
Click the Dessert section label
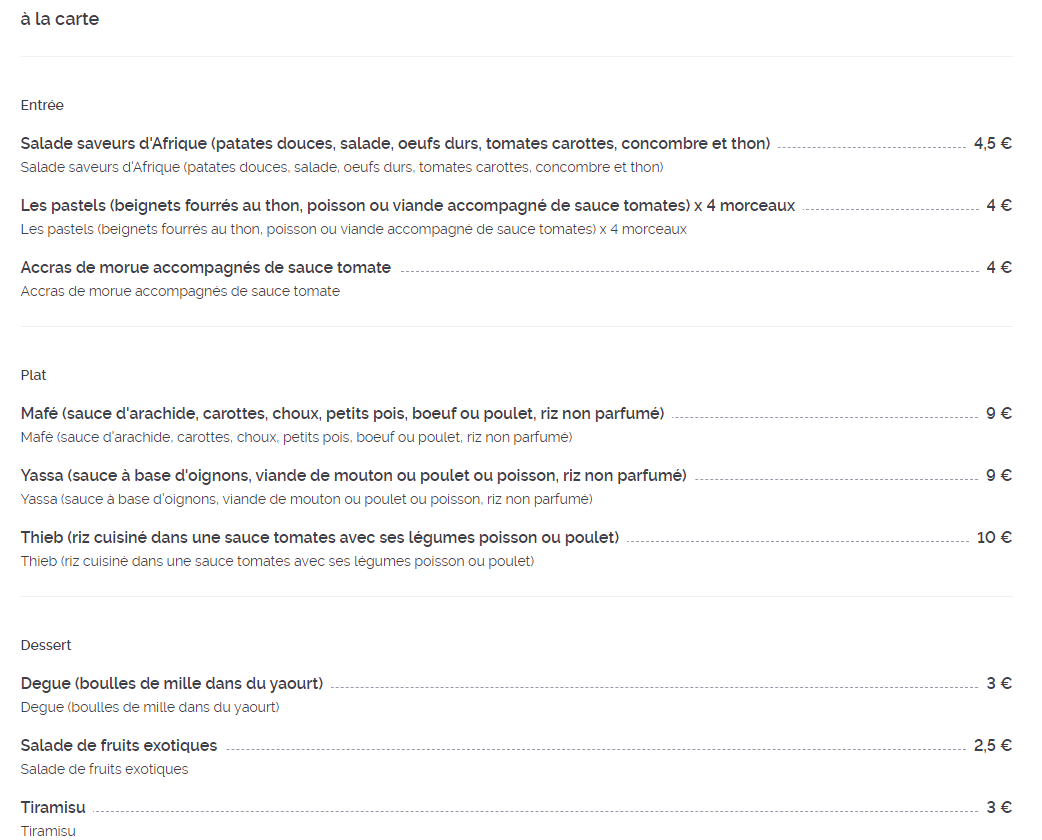point(46,645)
